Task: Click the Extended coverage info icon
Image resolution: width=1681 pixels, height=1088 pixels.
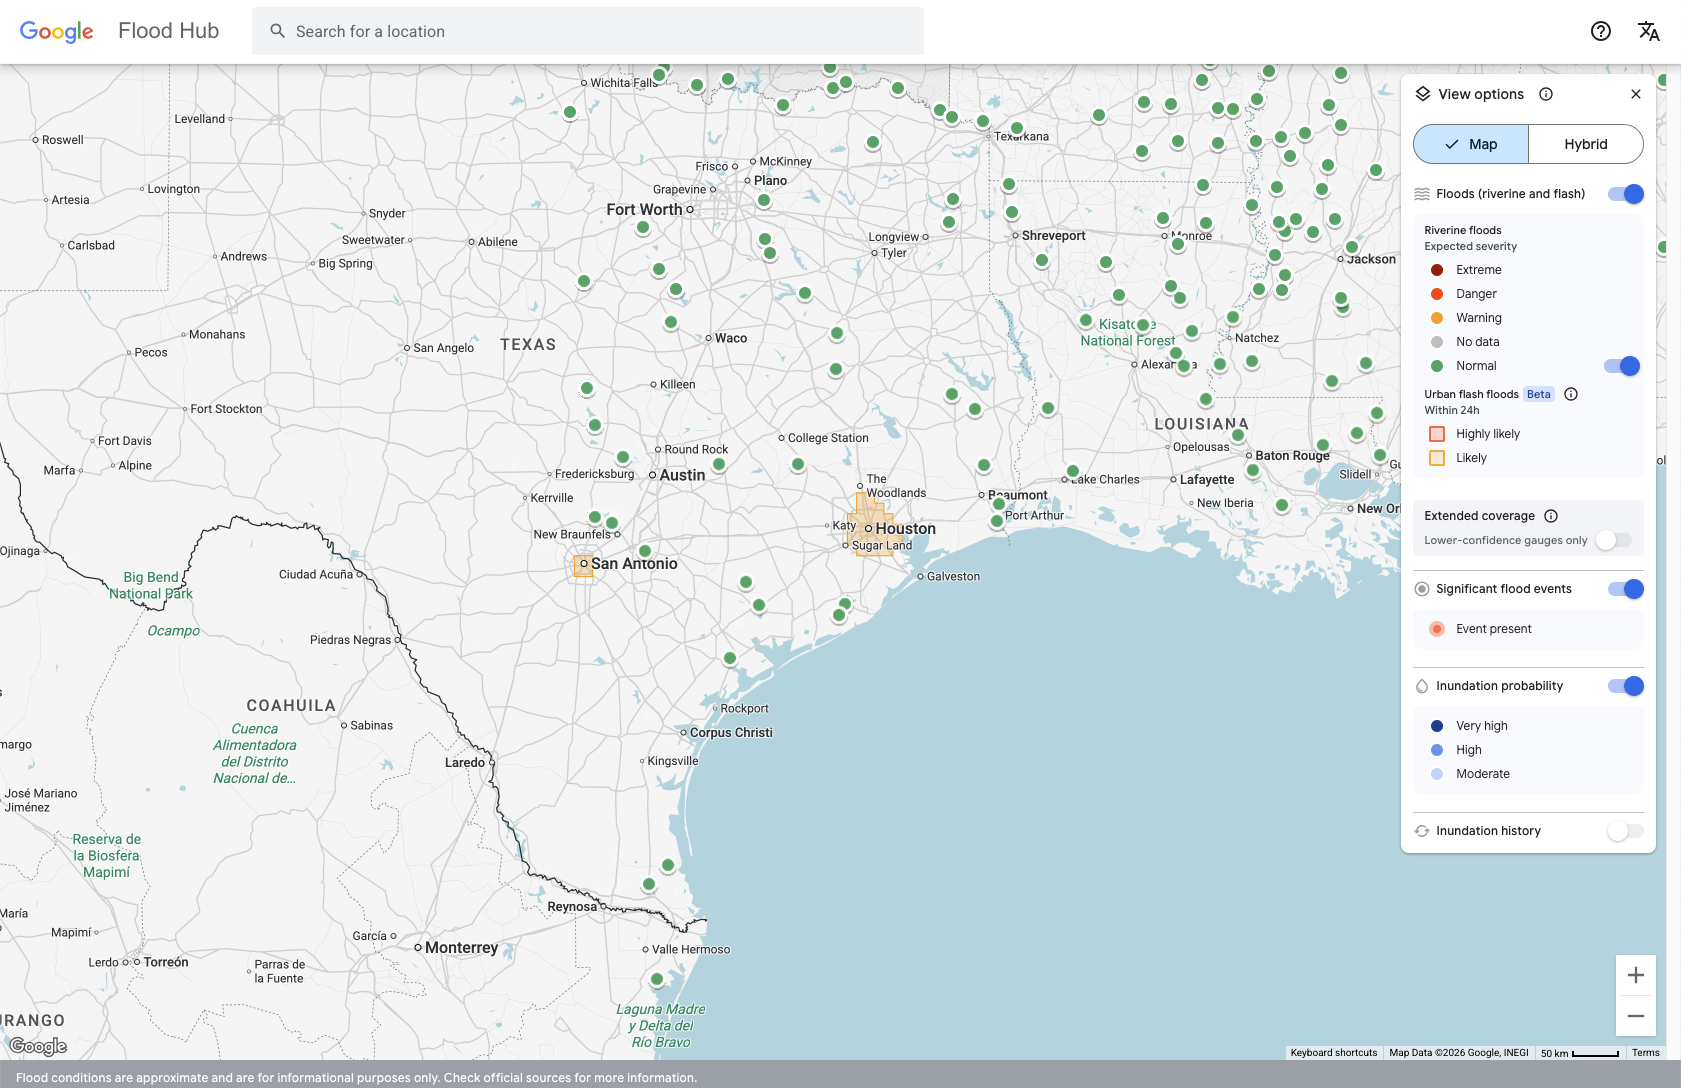Action: pos(1551,516)
